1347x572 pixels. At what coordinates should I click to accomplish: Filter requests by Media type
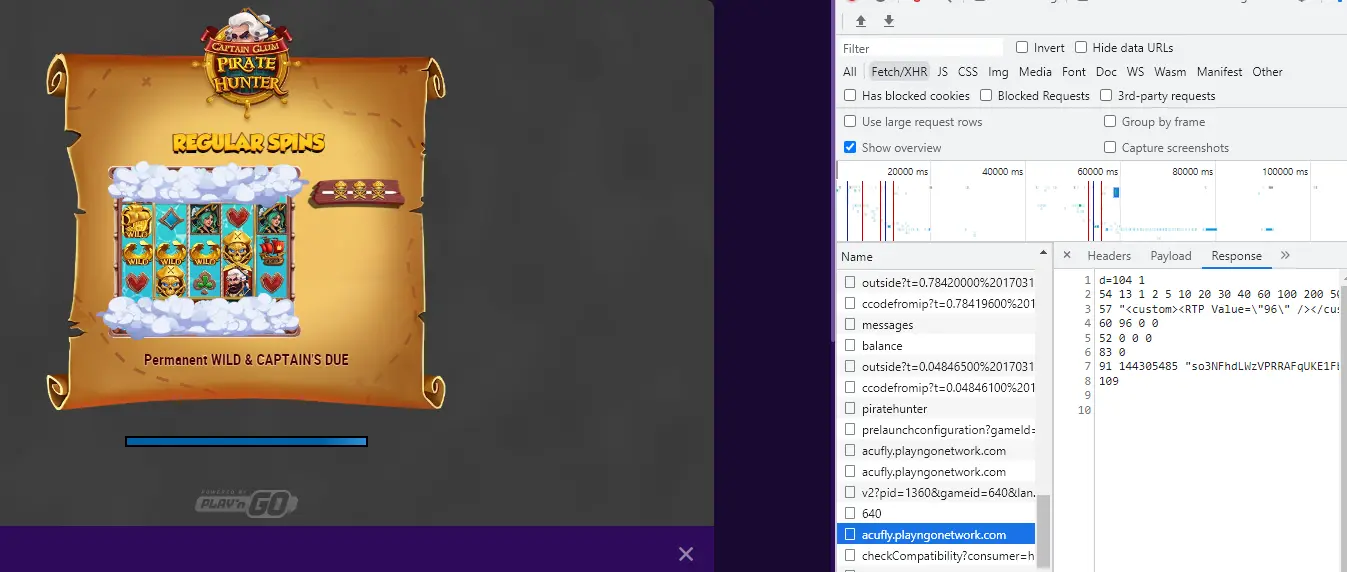click(1035, 71)
